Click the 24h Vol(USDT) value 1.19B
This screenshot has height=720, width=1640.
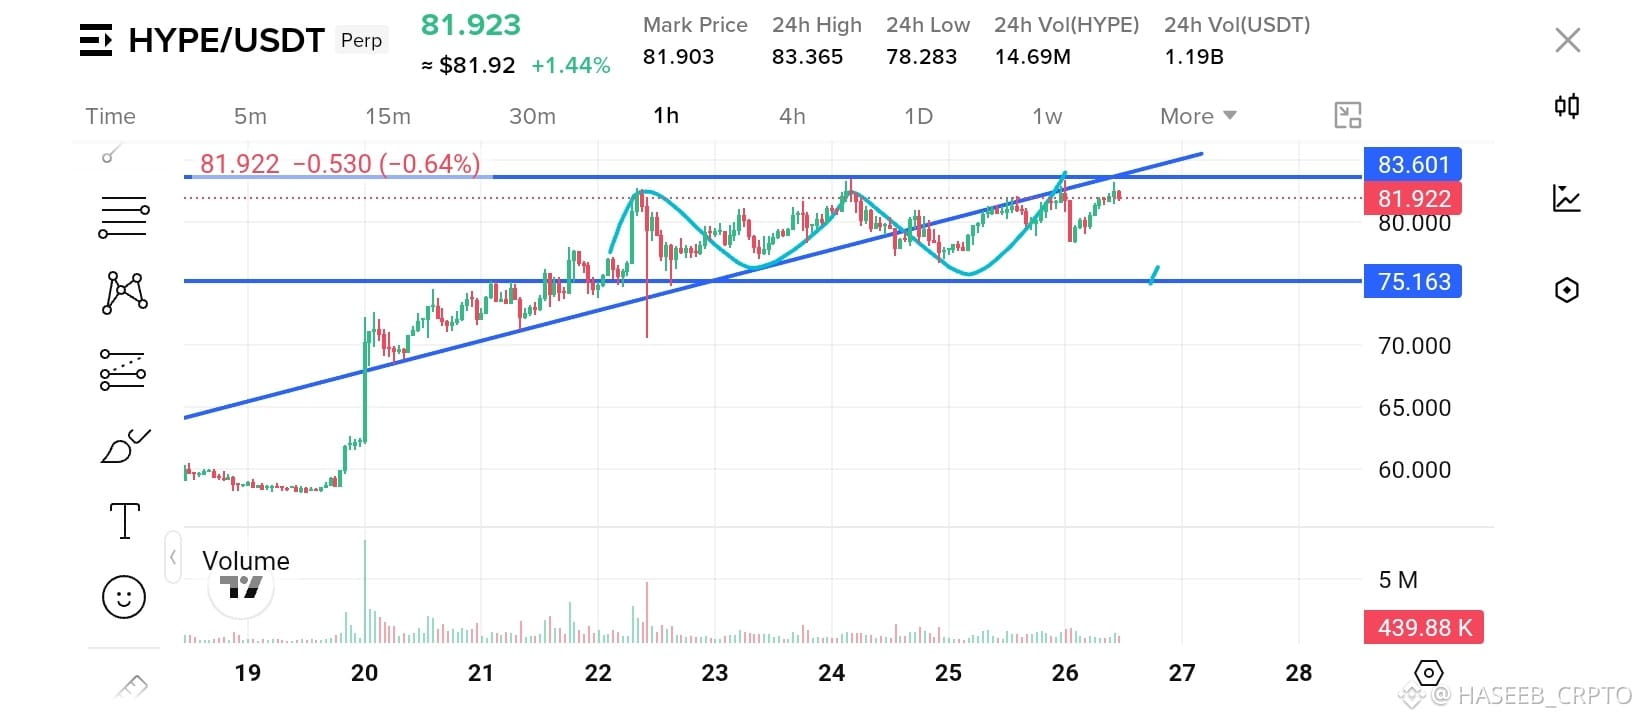(1194, 57)
